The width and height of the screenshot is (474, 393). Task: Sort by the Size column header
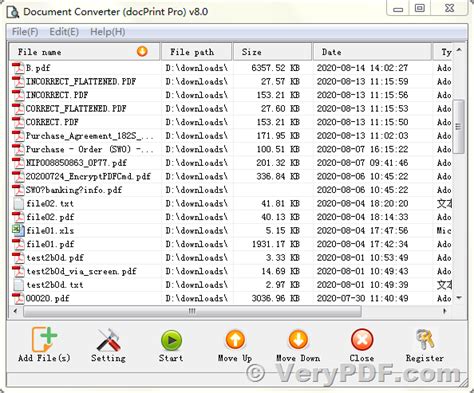click(x=273, y=52)
